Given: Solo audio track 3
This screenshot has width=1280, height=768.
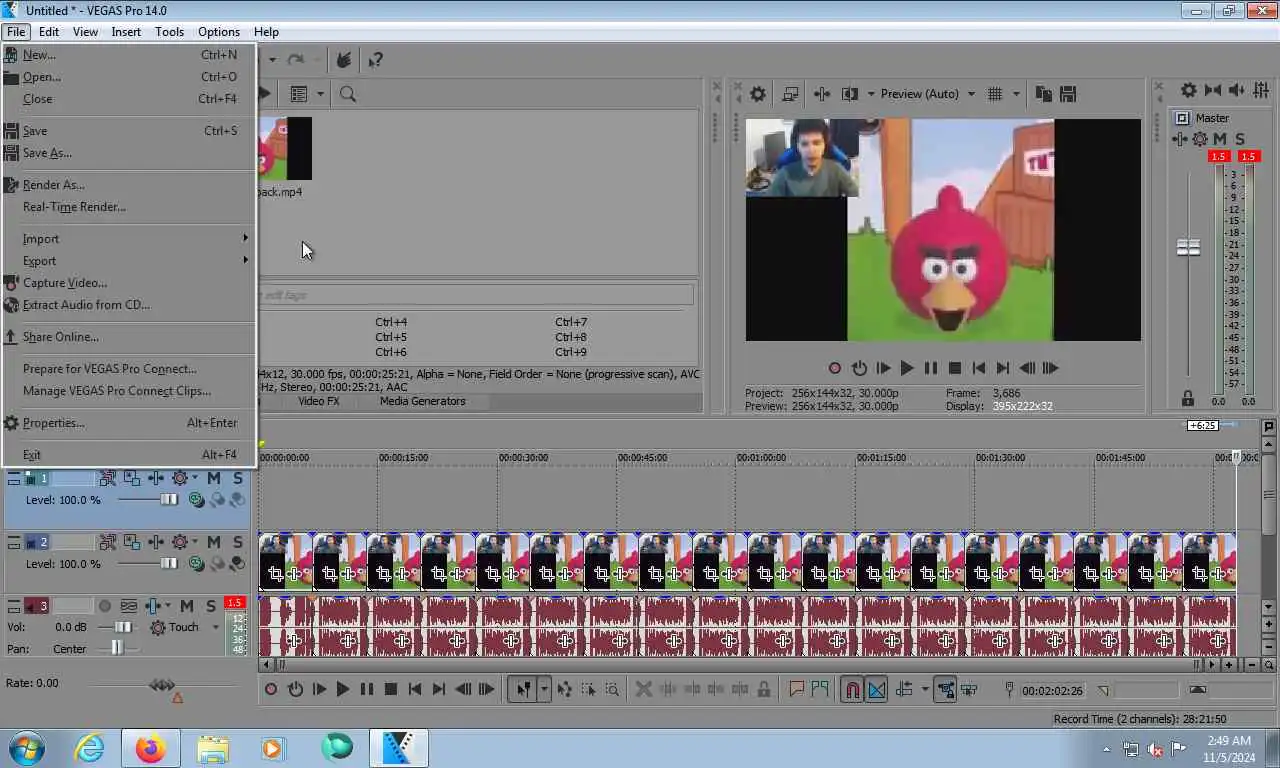Looking at the screenshot, I should click(x=211, y=606).
